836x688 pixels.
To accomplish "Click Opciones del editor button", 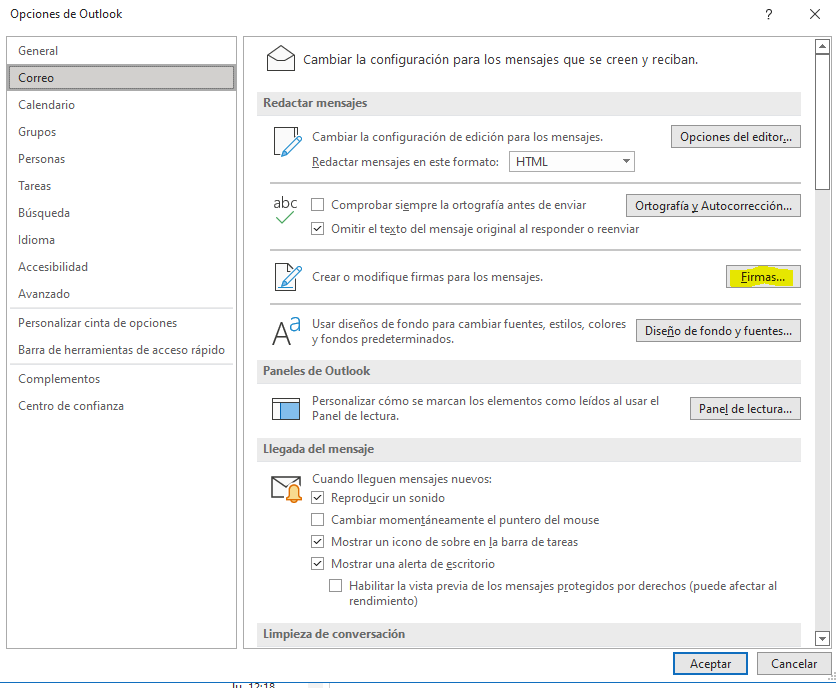I will tap(736, 137).
